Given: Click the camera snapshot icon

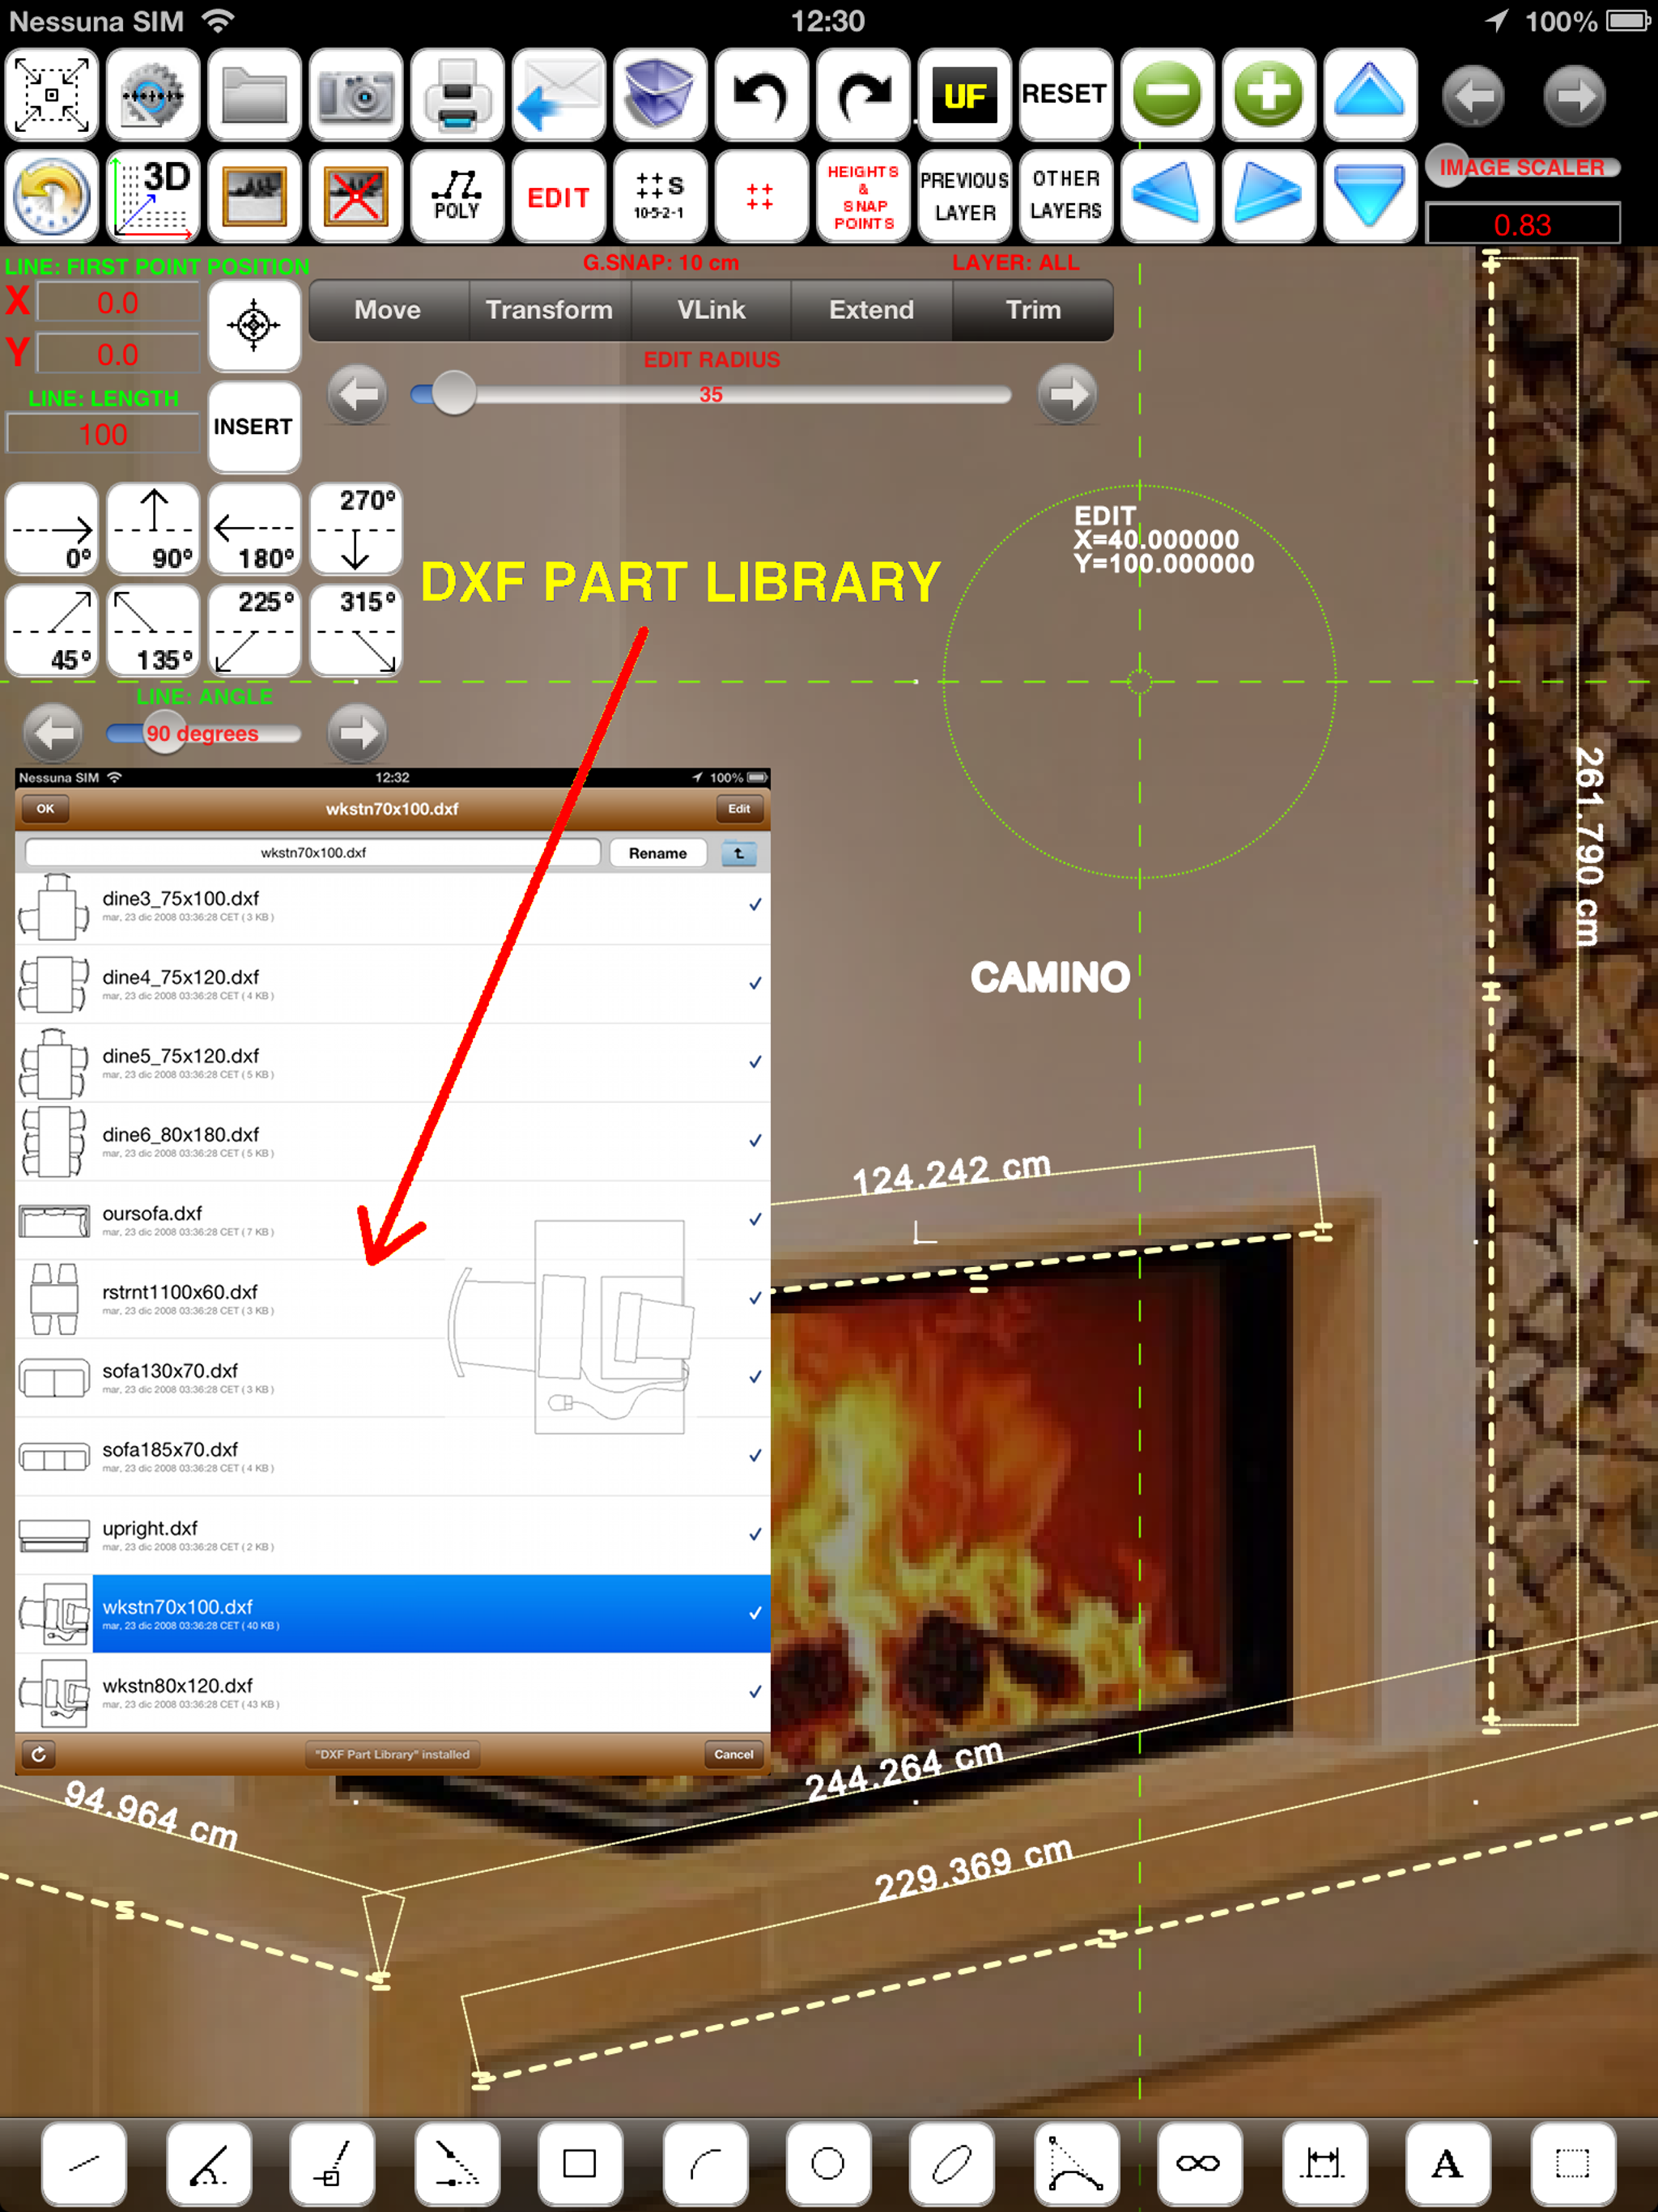Looking at the screenshot, I should click(x=355, y=95).
